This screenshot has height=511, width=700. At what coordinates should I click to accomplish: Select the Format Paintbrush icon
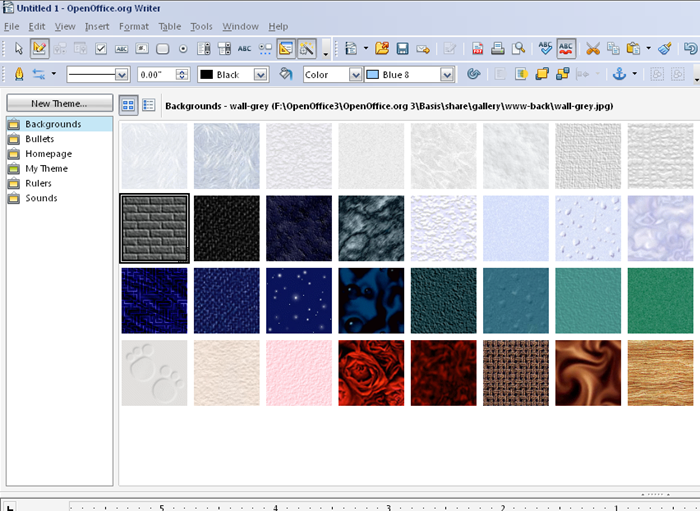point(665,48)
